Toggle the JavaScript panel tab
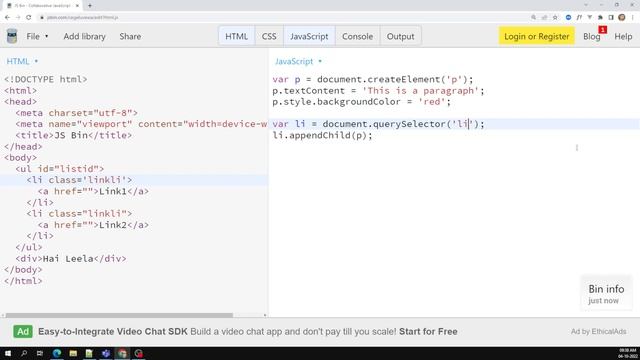Viewport: 640px width, 360px height. tap(309, 36)
